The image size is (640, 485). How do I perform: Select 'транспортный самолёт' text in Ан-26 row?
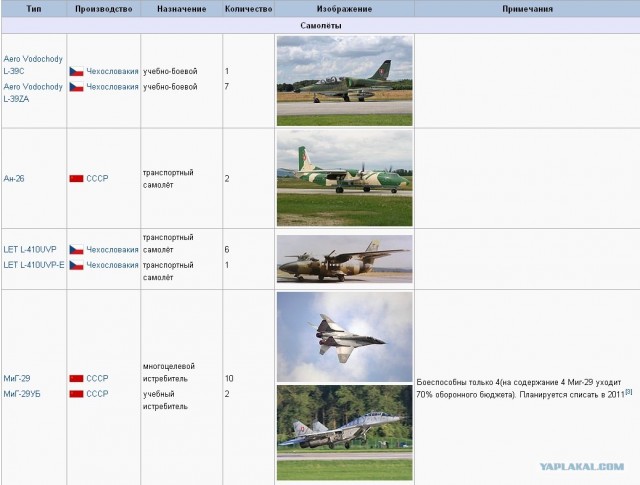coord(168,179)
